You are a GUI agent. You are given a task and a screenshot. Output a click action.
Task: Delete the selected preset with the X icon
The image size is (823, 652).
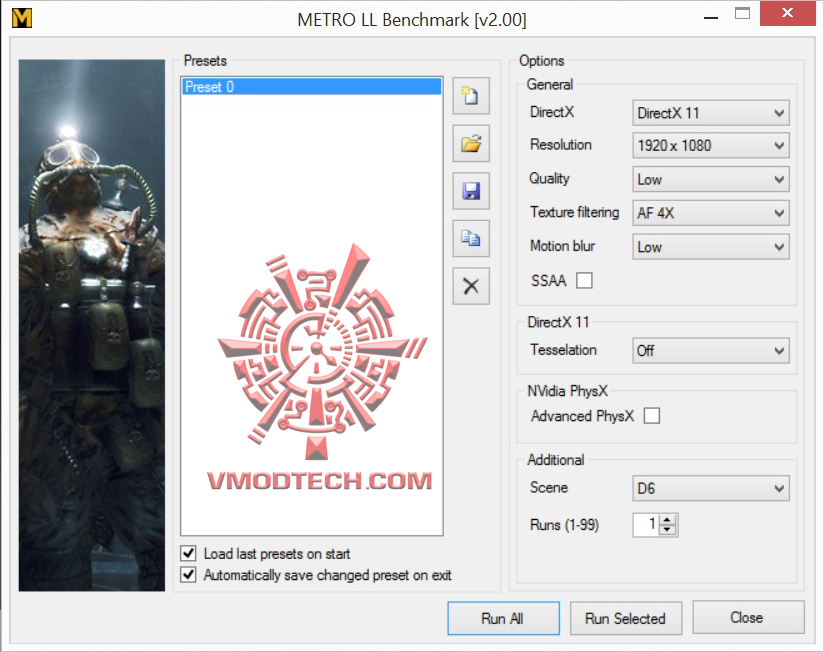coord(471,286)
